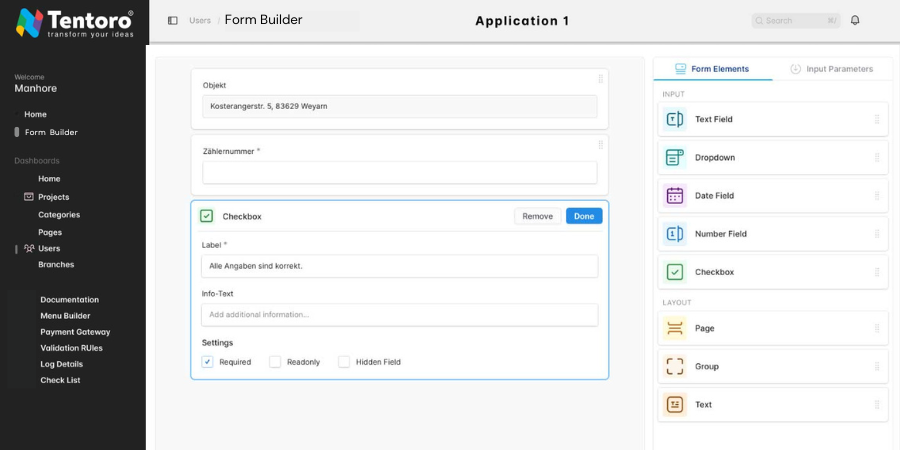Open Categories in sidebar
Screen dimensions: 900x450
tap(59, 215)
